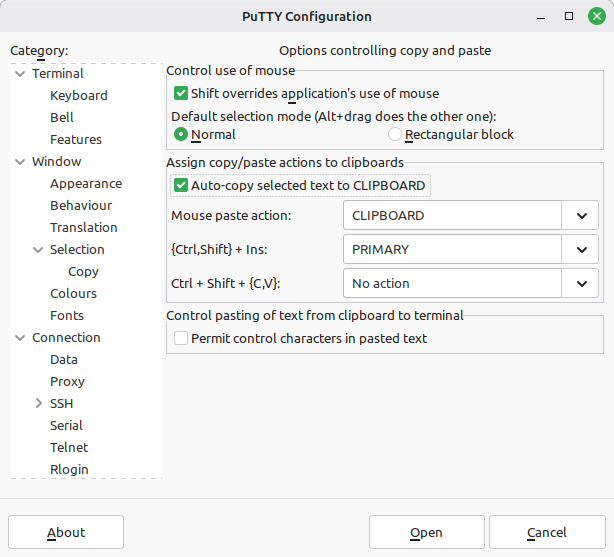Viewport: 614px width, 557px height.
Task: Collapse the Selection subcategory arrow
Action: (x=39, y=250)
